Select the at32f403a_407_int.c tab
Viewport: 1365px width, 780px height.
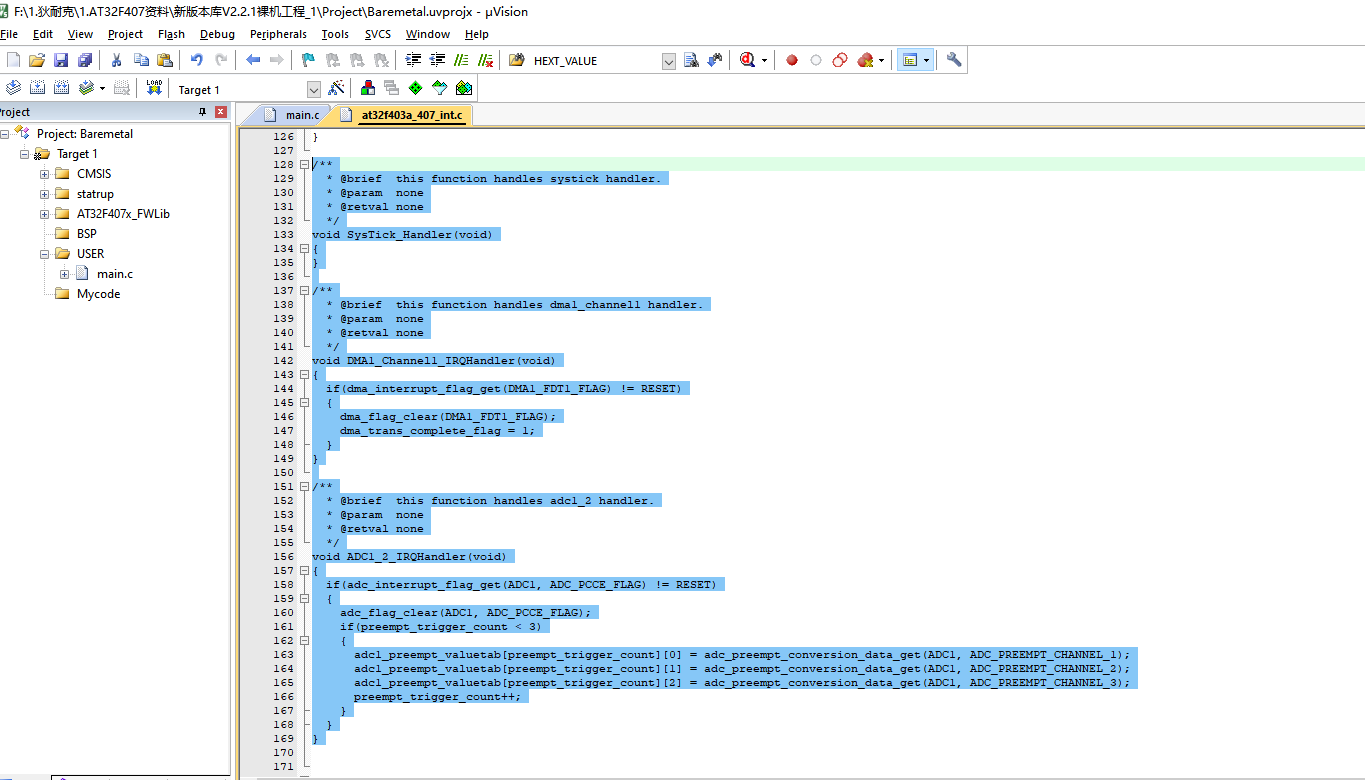tap(401, 115)
